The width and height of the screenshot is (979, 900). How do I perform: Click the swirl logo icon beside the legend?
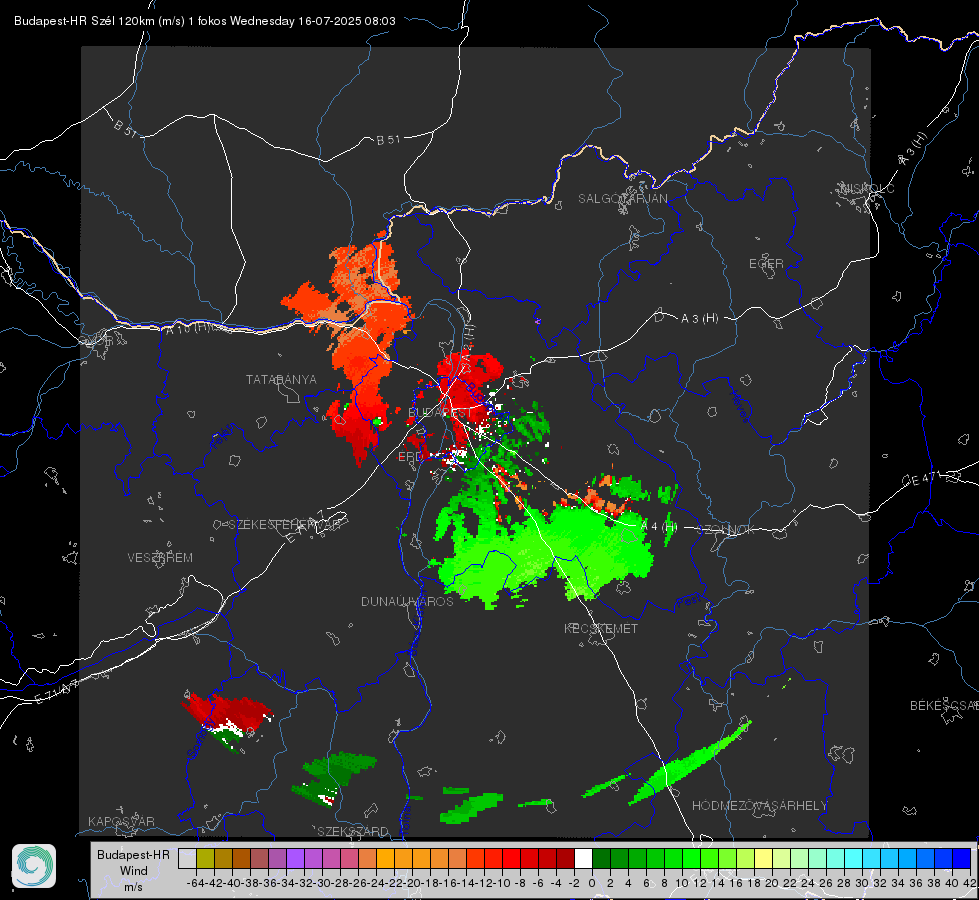click(34, 866)
